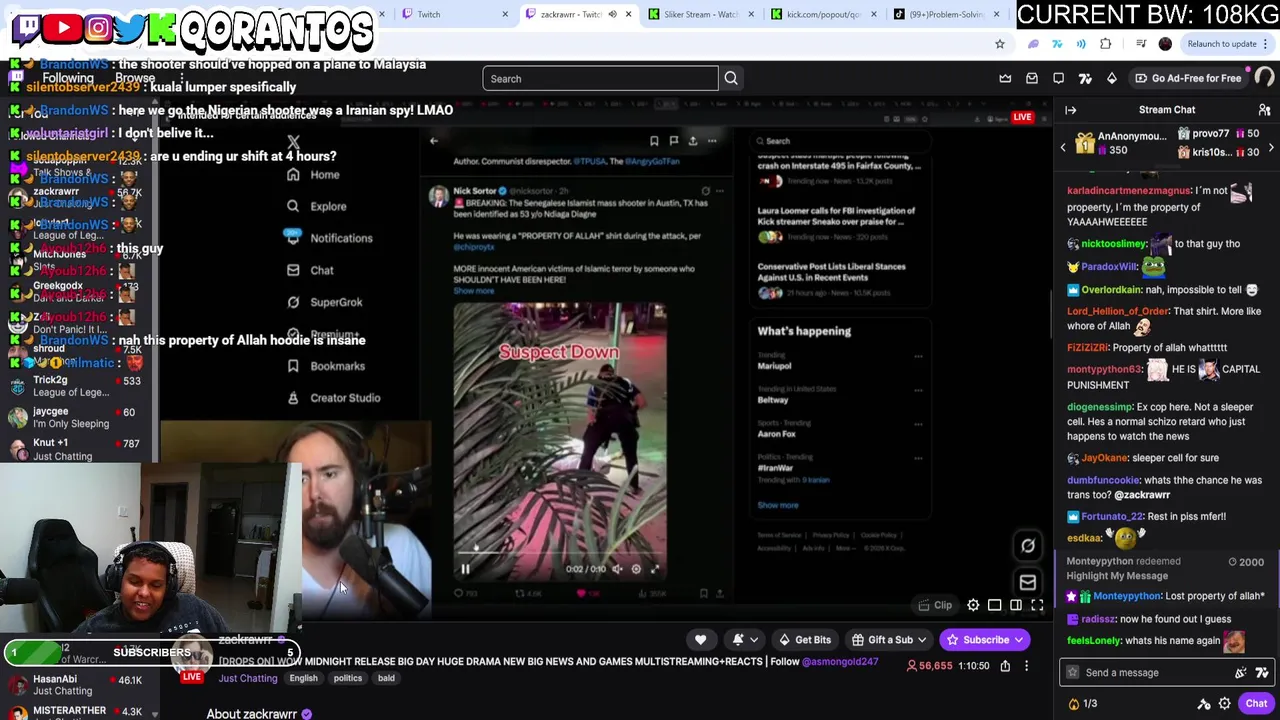Open the Chrome profile avatar
Screen dimensions: 1280x720
coord(1165,44)
